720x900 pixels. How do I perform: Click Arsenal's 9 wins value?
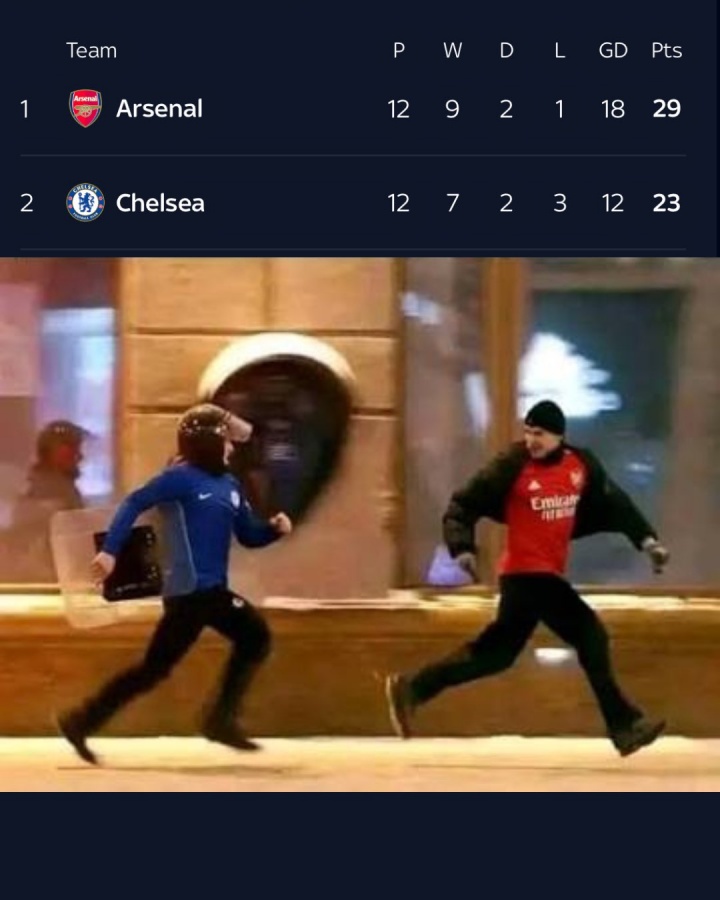coord(452,108)
